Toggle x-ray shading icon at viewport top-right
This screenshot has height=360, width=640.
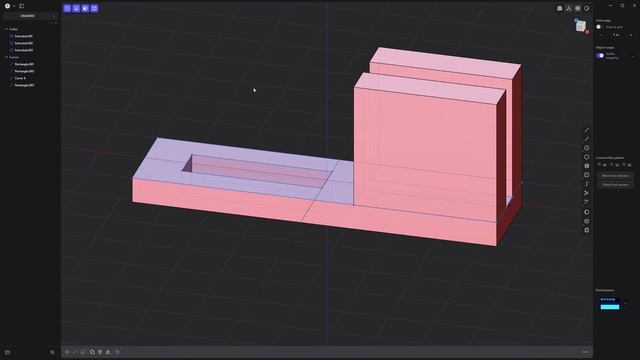tap(578, 8)
